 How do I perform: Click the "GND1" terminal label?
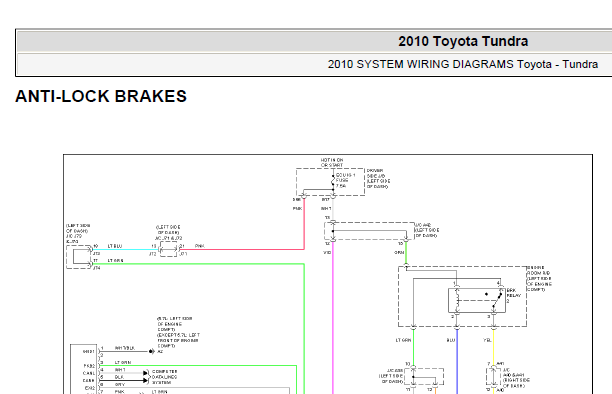(89, 351)
